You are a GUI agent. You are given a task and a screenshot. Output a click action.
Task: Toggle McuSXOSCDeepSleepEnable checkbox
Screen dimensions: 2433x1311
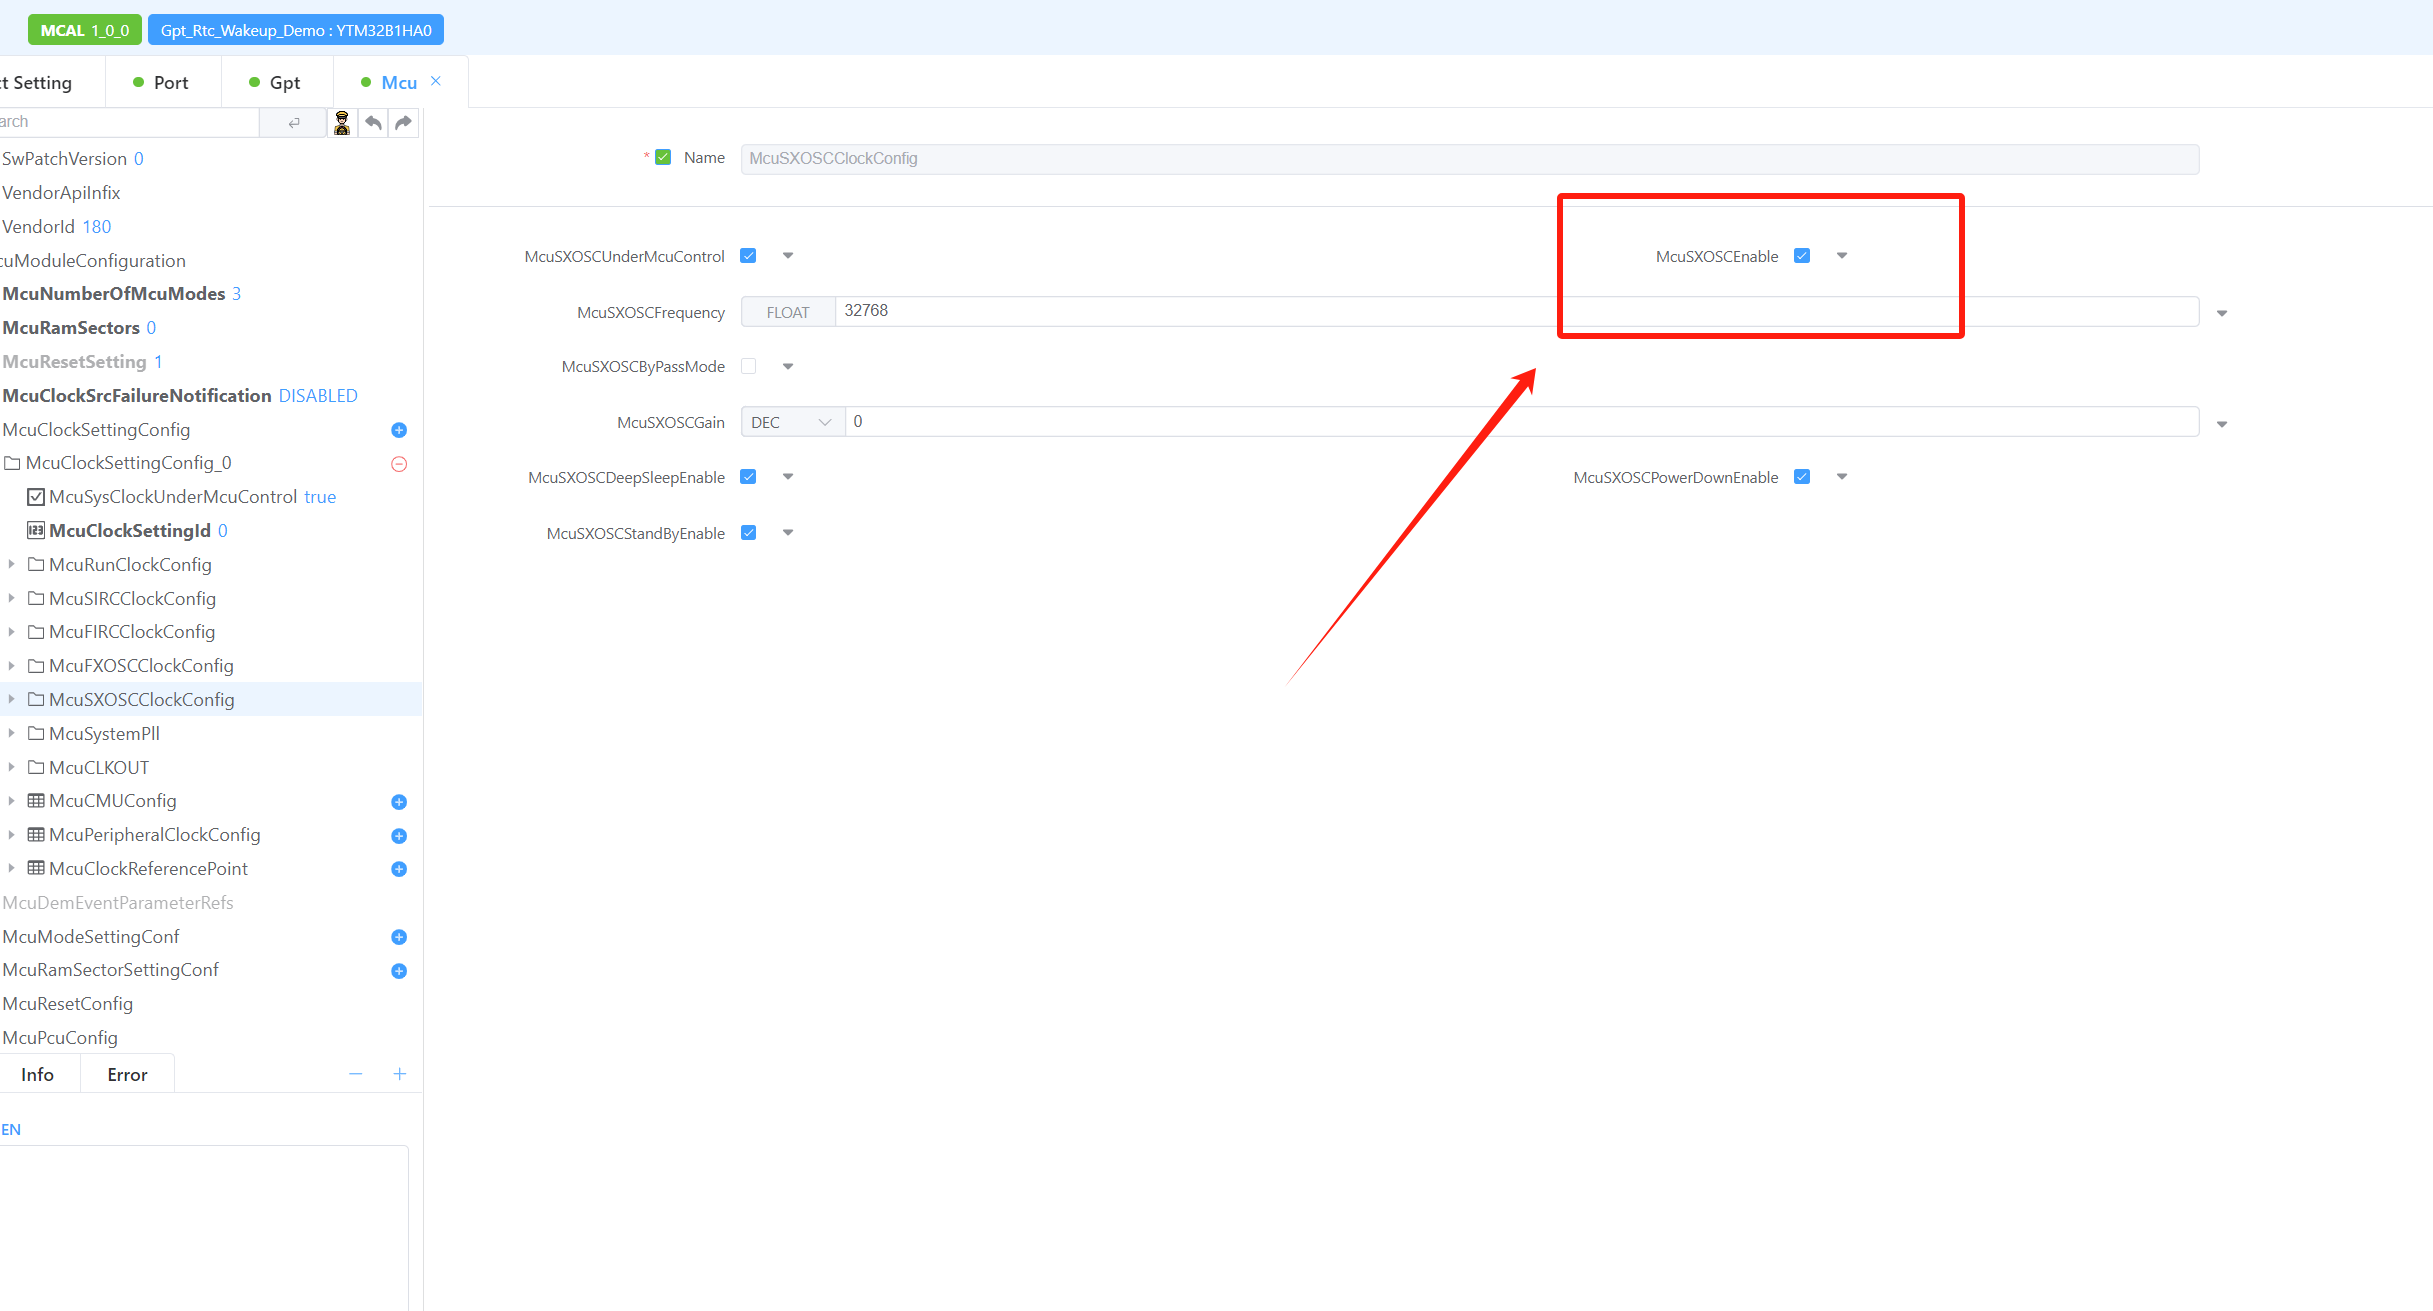749,478
